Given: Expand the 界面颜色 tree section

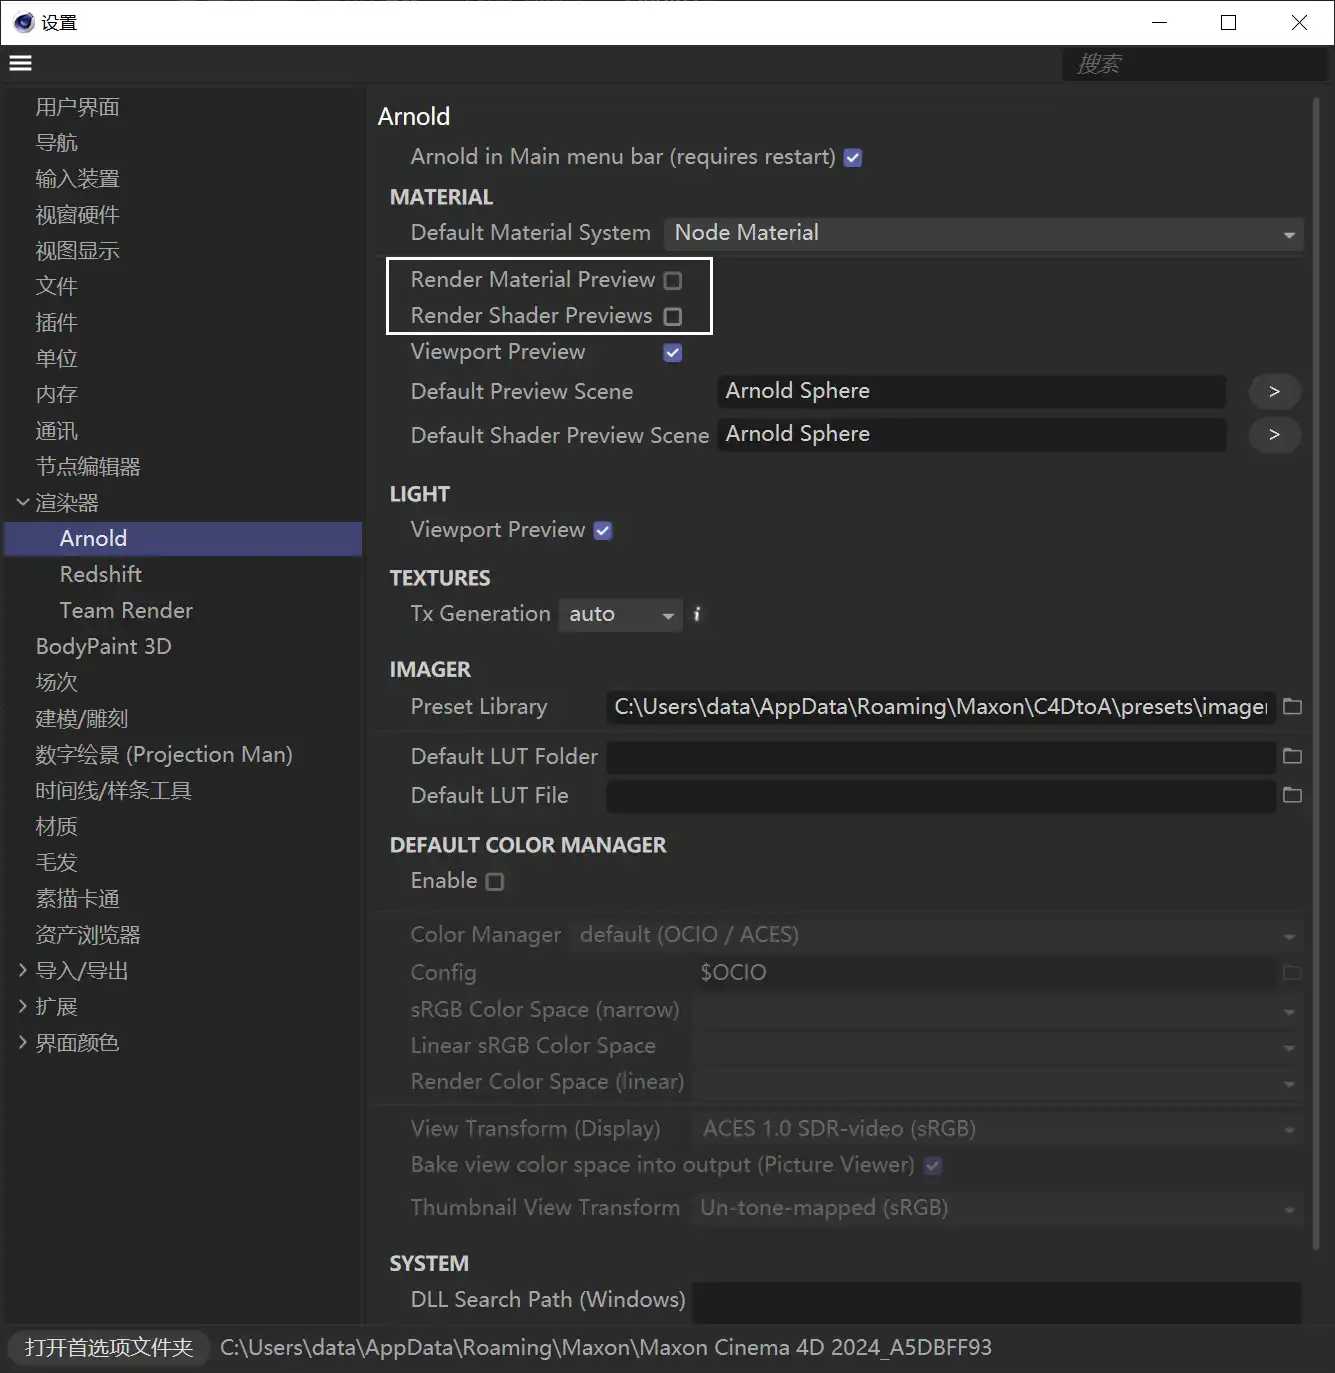Looking at the screenshot, I should coord(22,1042).
